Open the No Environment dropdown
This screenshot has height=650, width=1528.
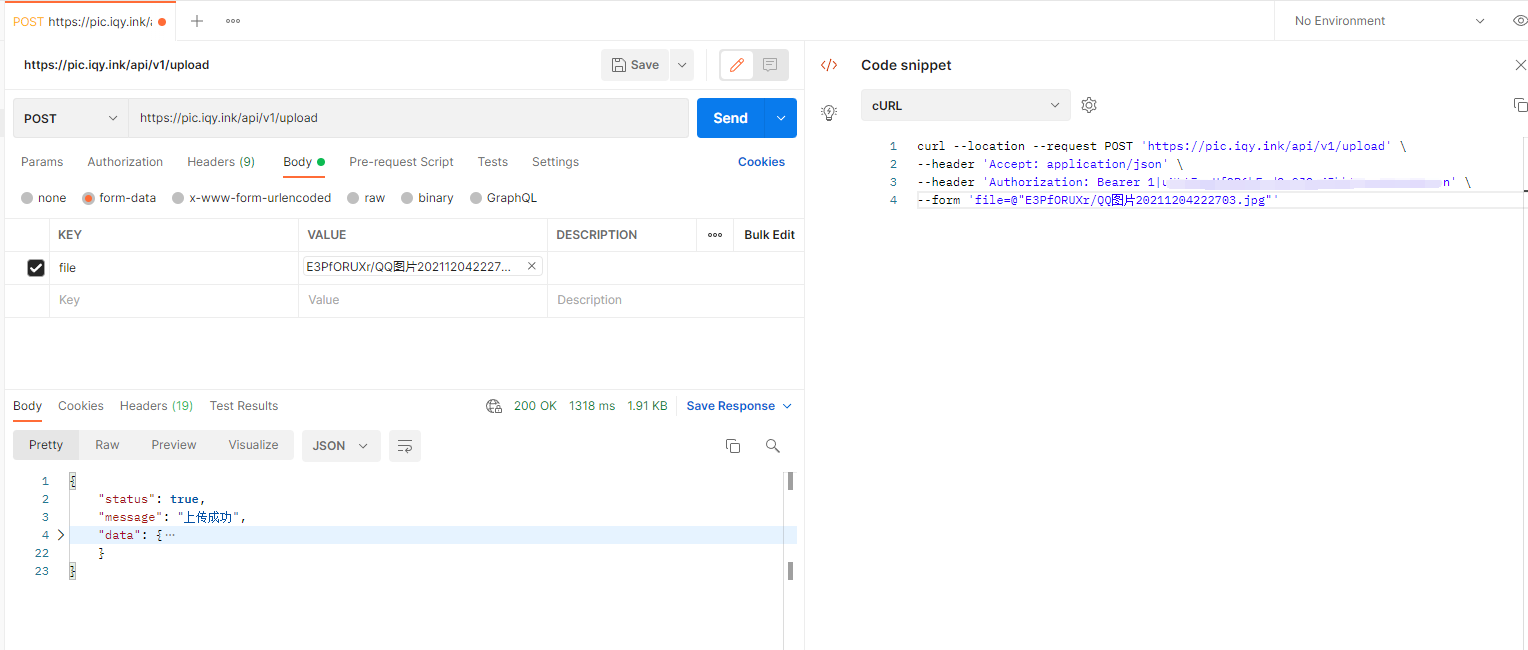(x=1390, y=21)
